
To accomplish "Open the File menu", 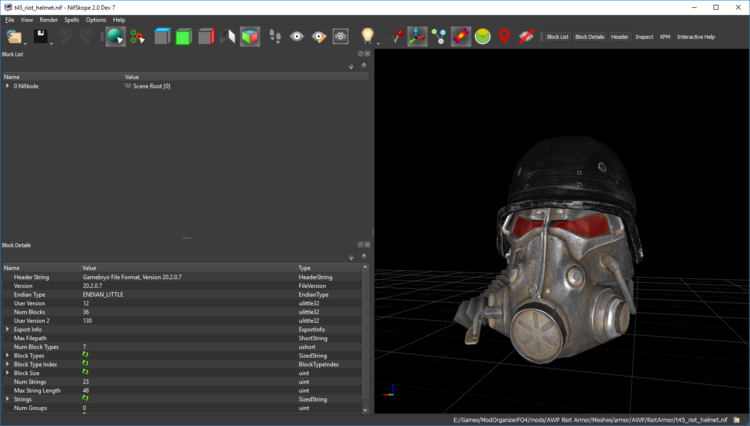I will (x=10, y=20).
